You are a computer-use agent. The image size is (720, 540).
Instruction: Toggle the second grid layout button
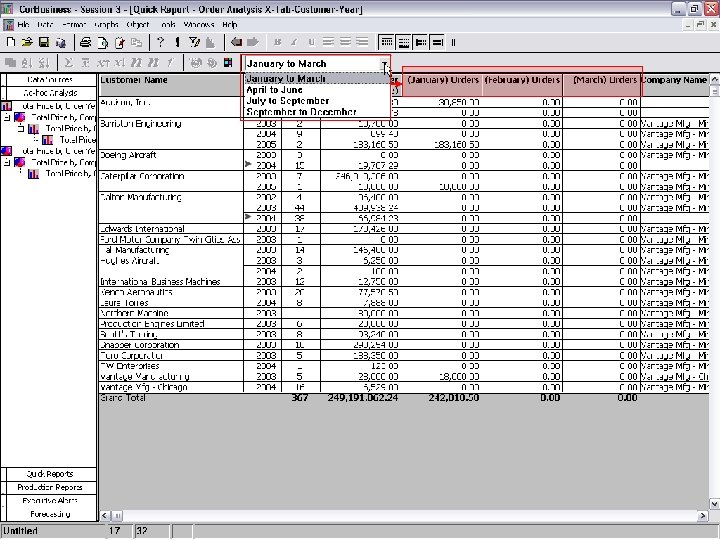(x=404, y=43)
